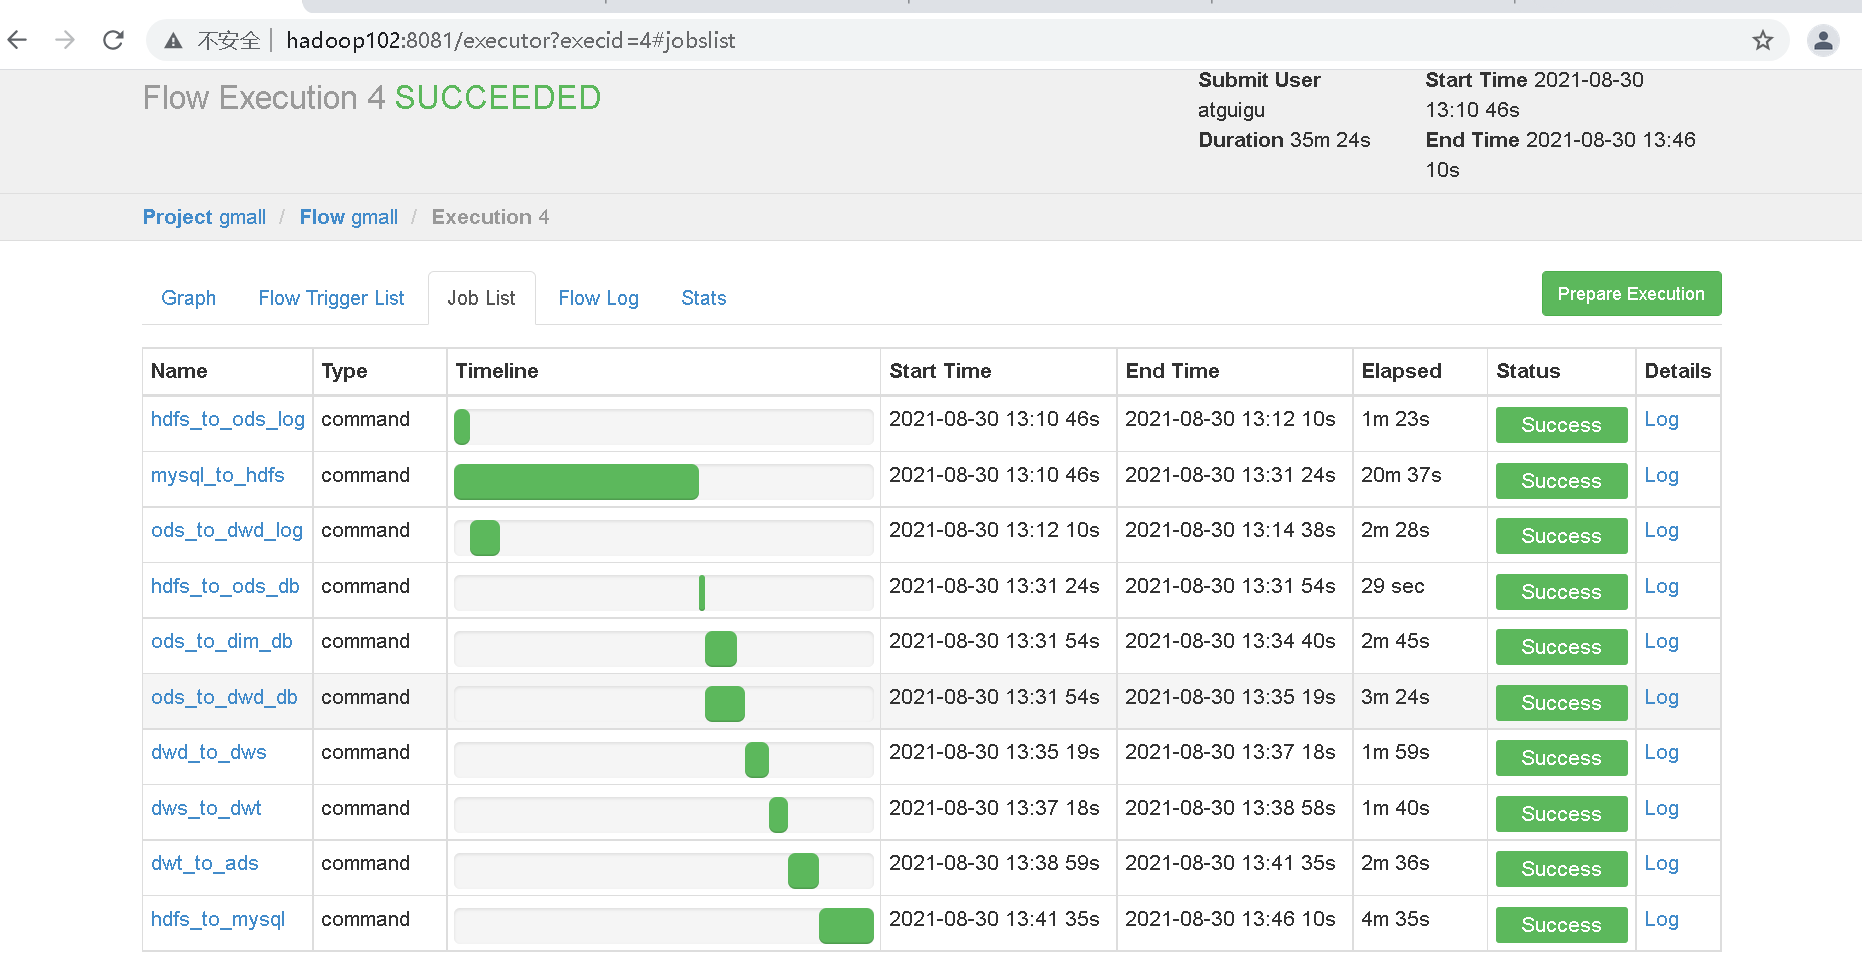Click hdfs_to_mysql green timeline bar

click(846, 926)
